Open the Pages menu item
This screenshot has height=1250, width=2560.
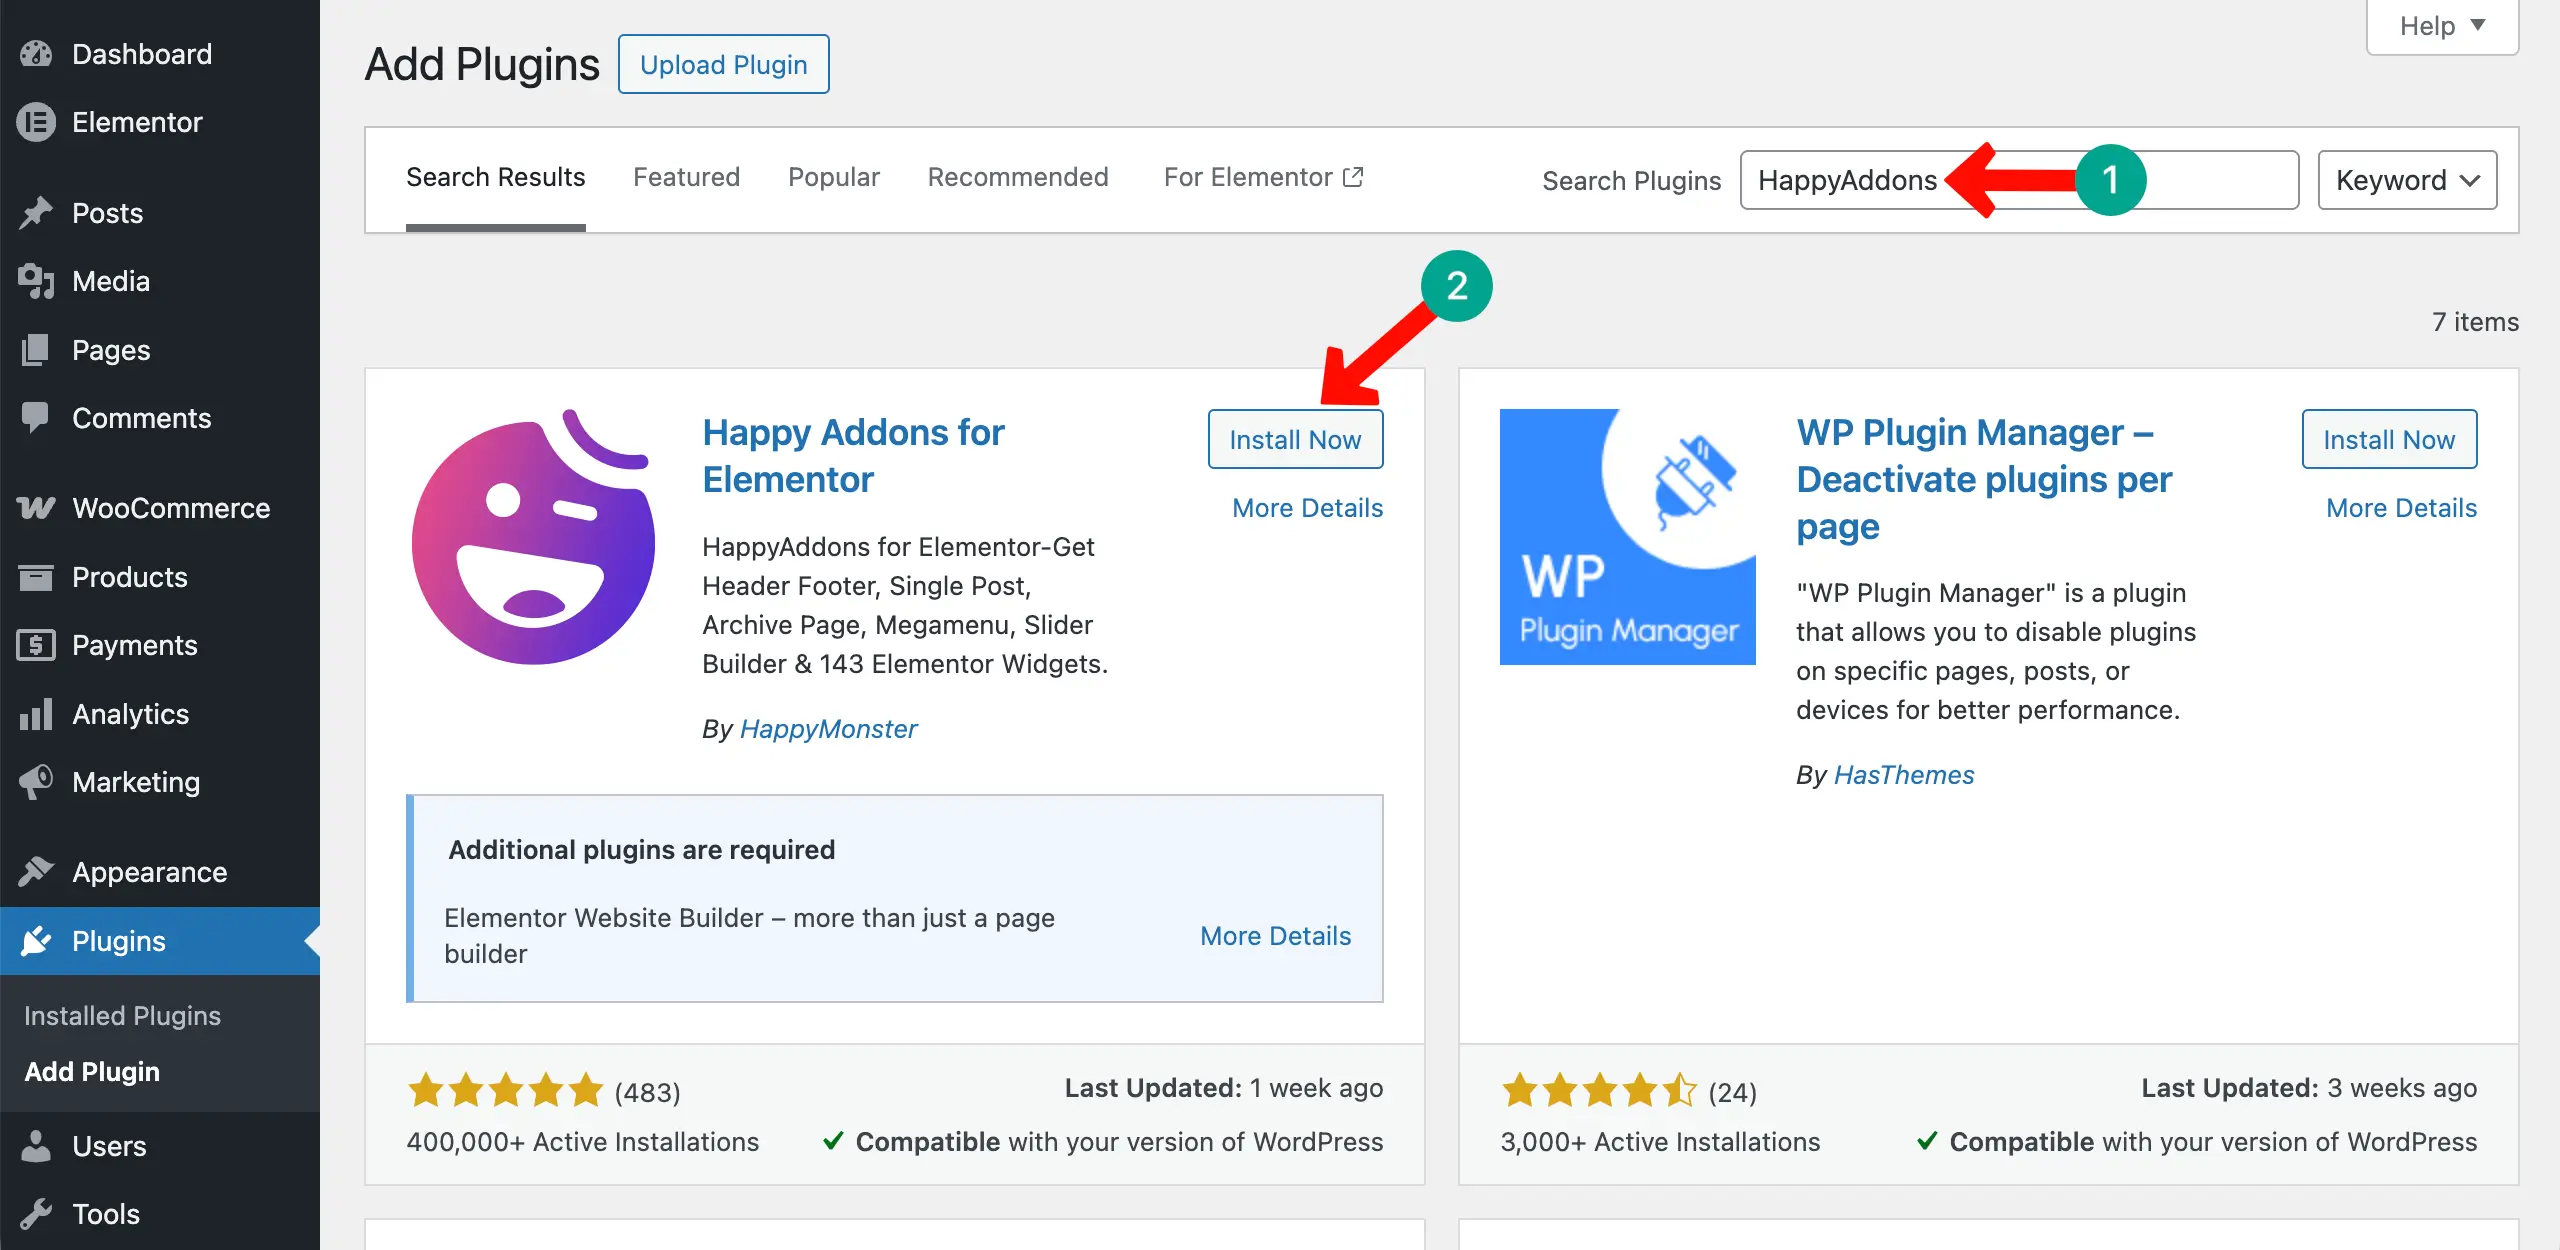[x=160, y=350]
